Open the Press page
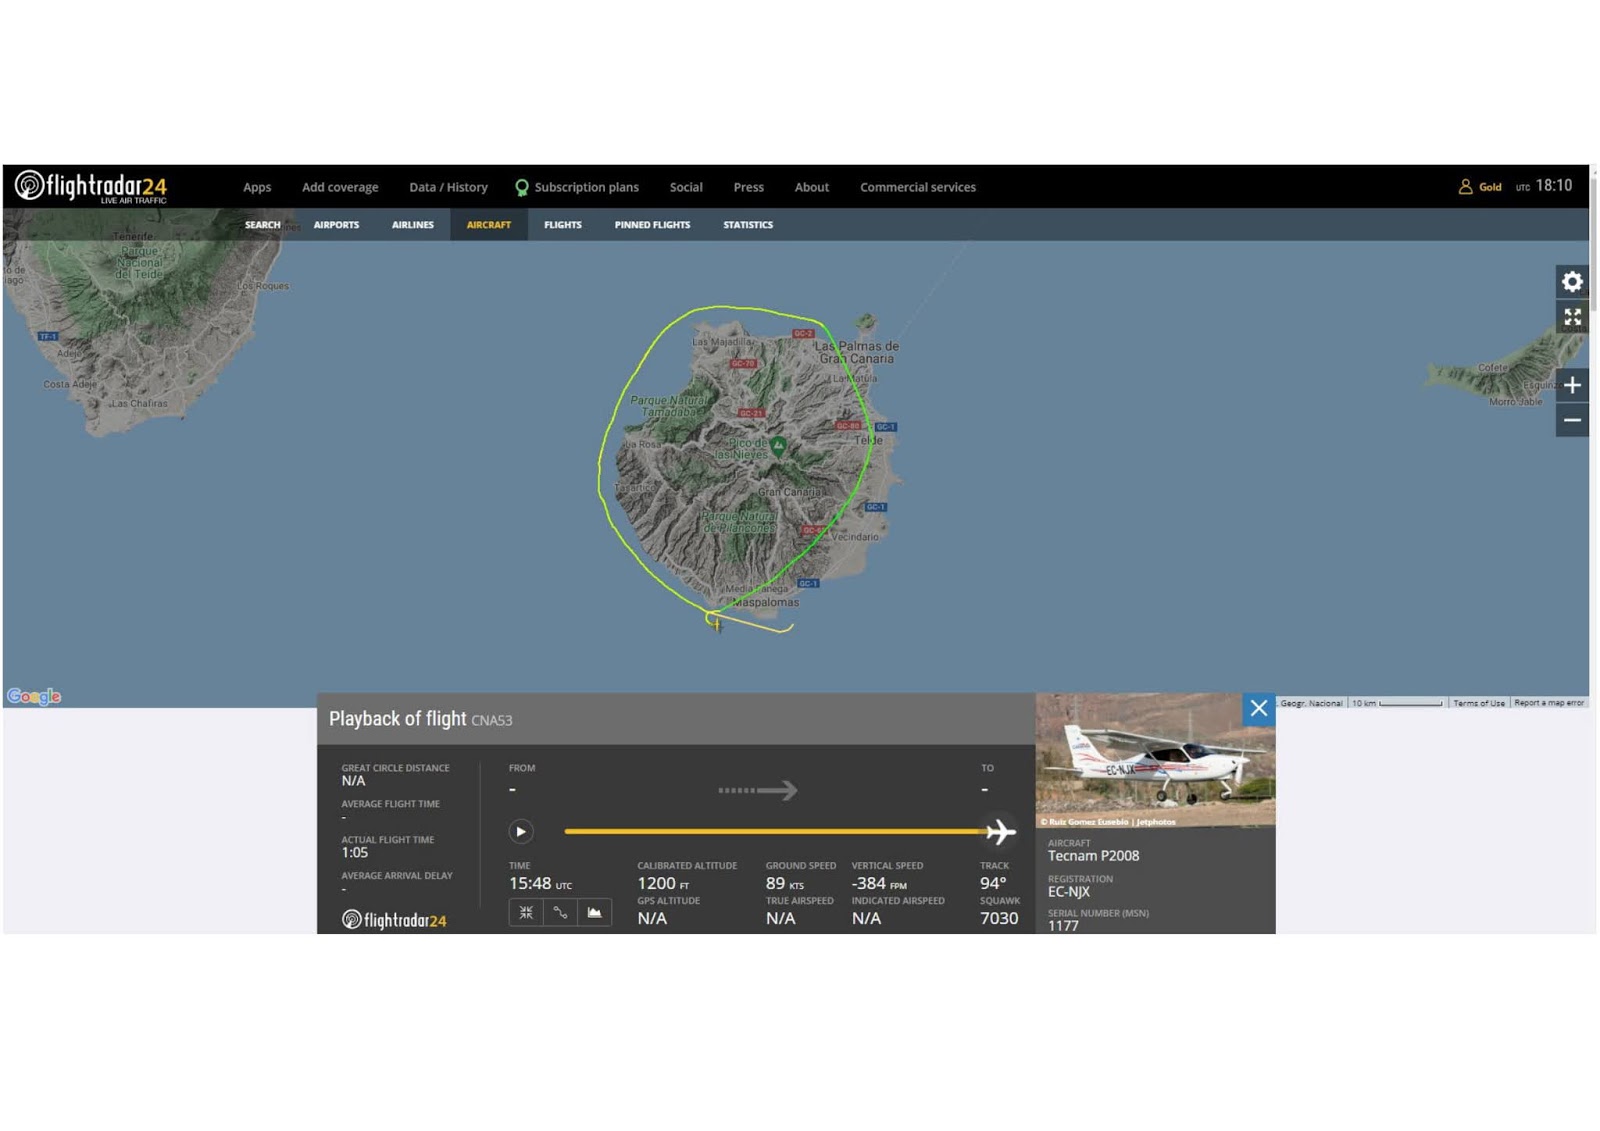 click(748, 187)
